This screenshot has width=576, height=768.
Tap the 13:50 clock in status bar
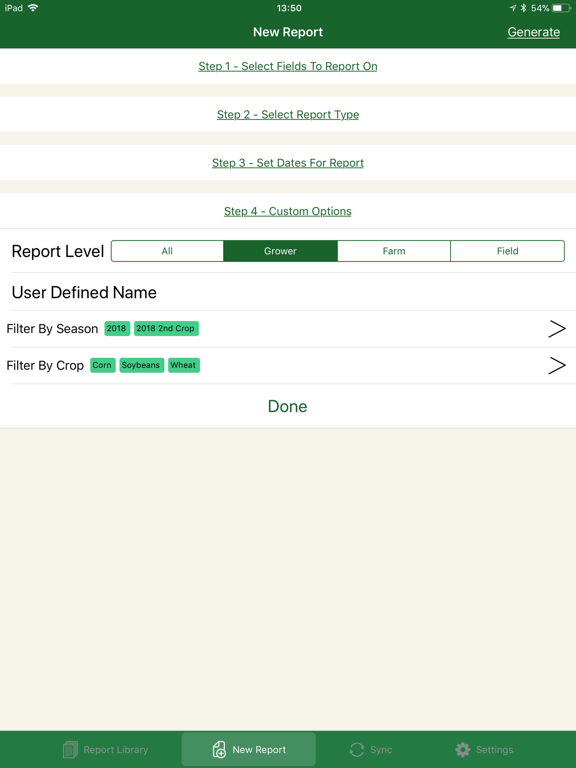tap(289, 8)
